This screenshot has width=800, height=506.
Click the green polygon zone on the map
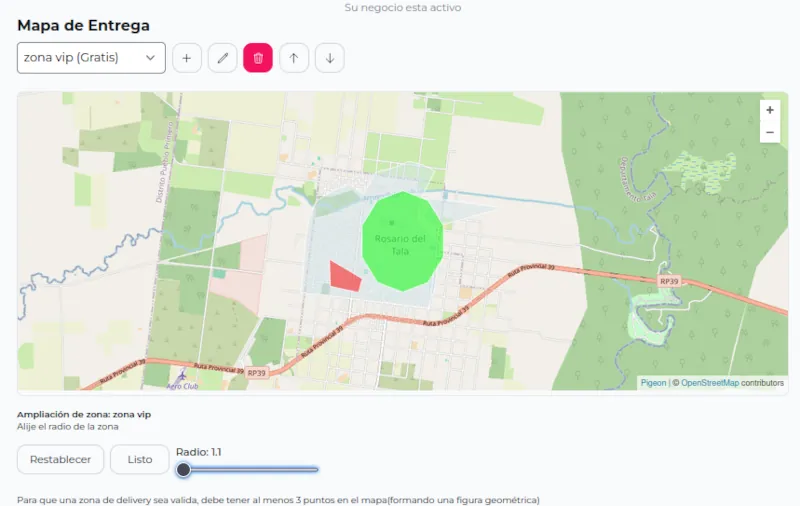(403, 241)
